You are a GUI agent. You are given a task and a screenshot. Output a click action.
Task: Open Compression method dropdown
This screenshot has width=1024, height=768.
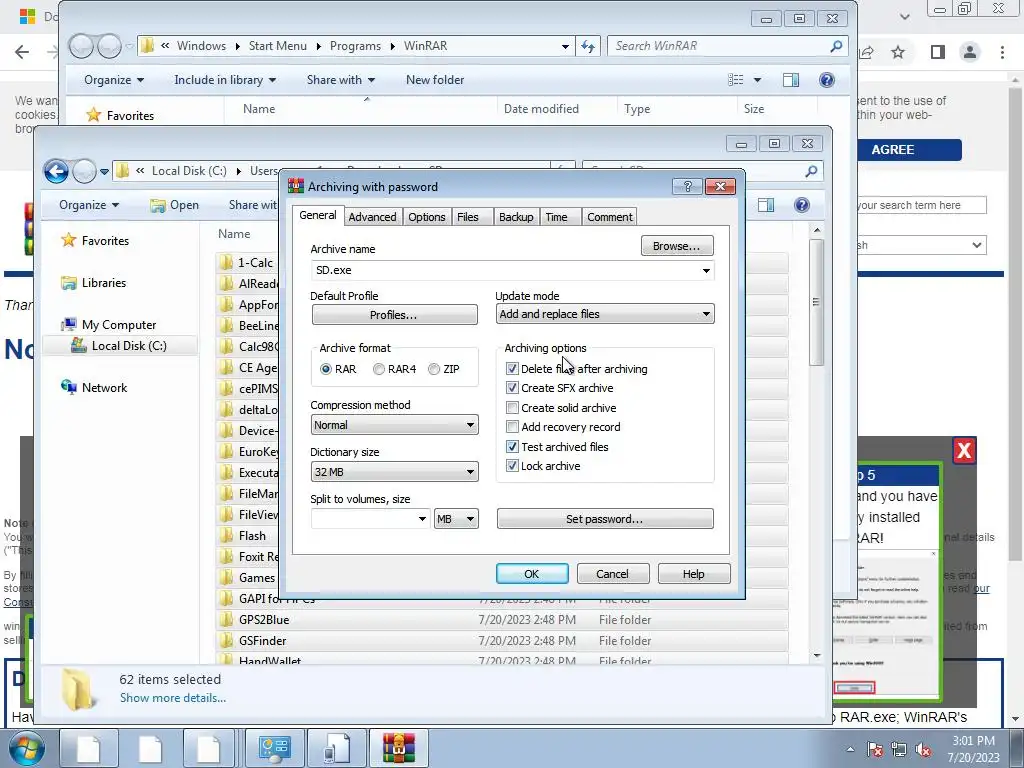tap(394, 425)
